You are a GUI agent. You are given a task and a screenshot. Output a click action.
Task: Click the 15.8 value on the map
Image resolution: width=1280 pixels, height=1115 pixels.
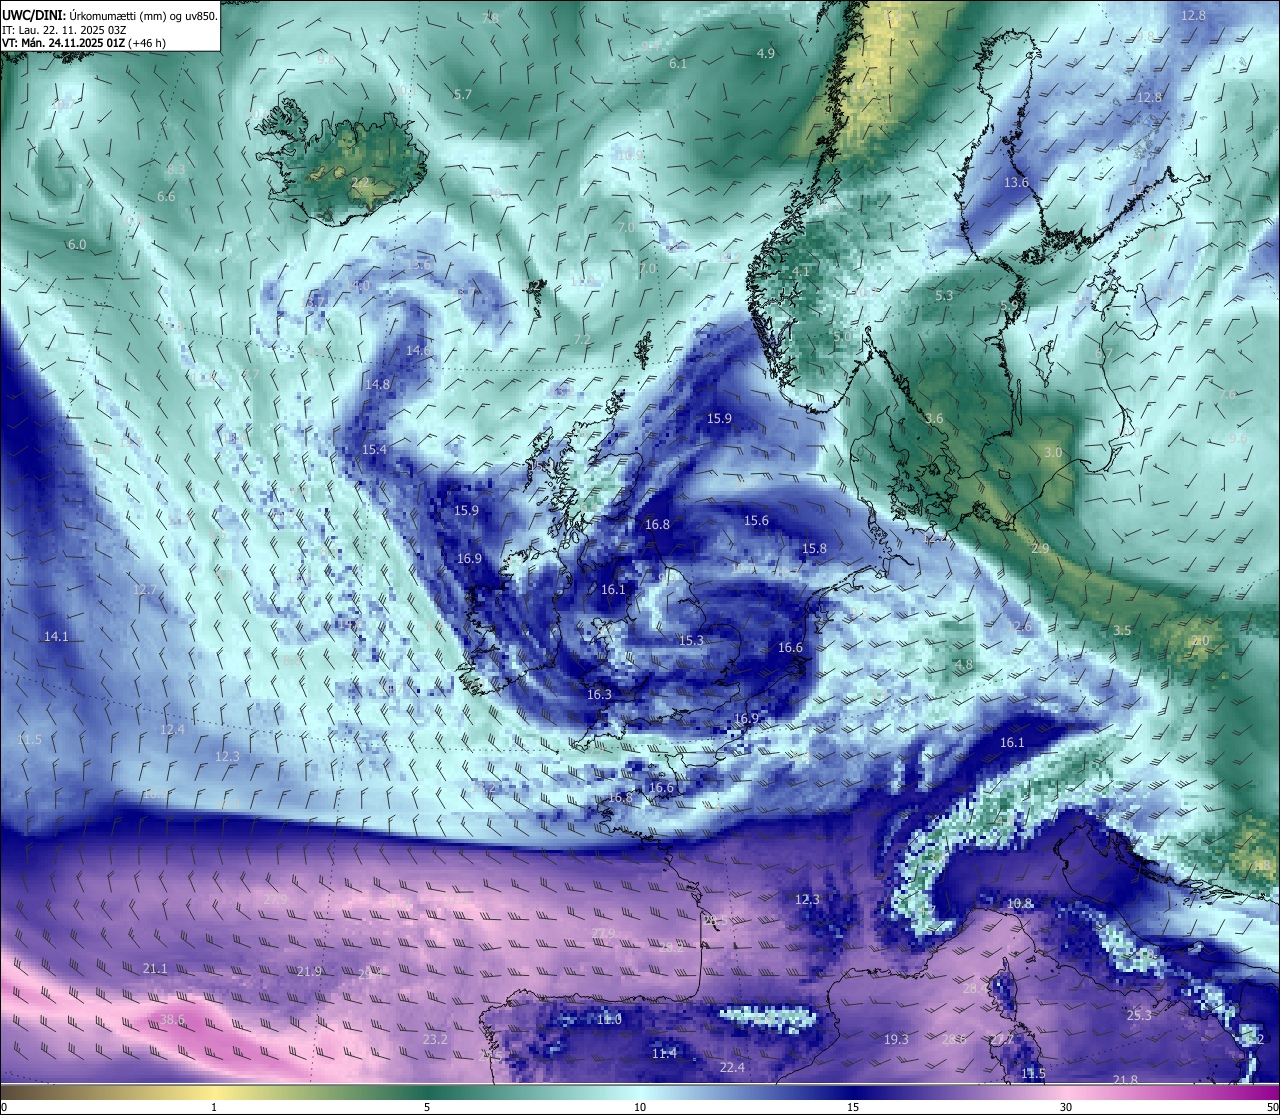coord(814,549)
